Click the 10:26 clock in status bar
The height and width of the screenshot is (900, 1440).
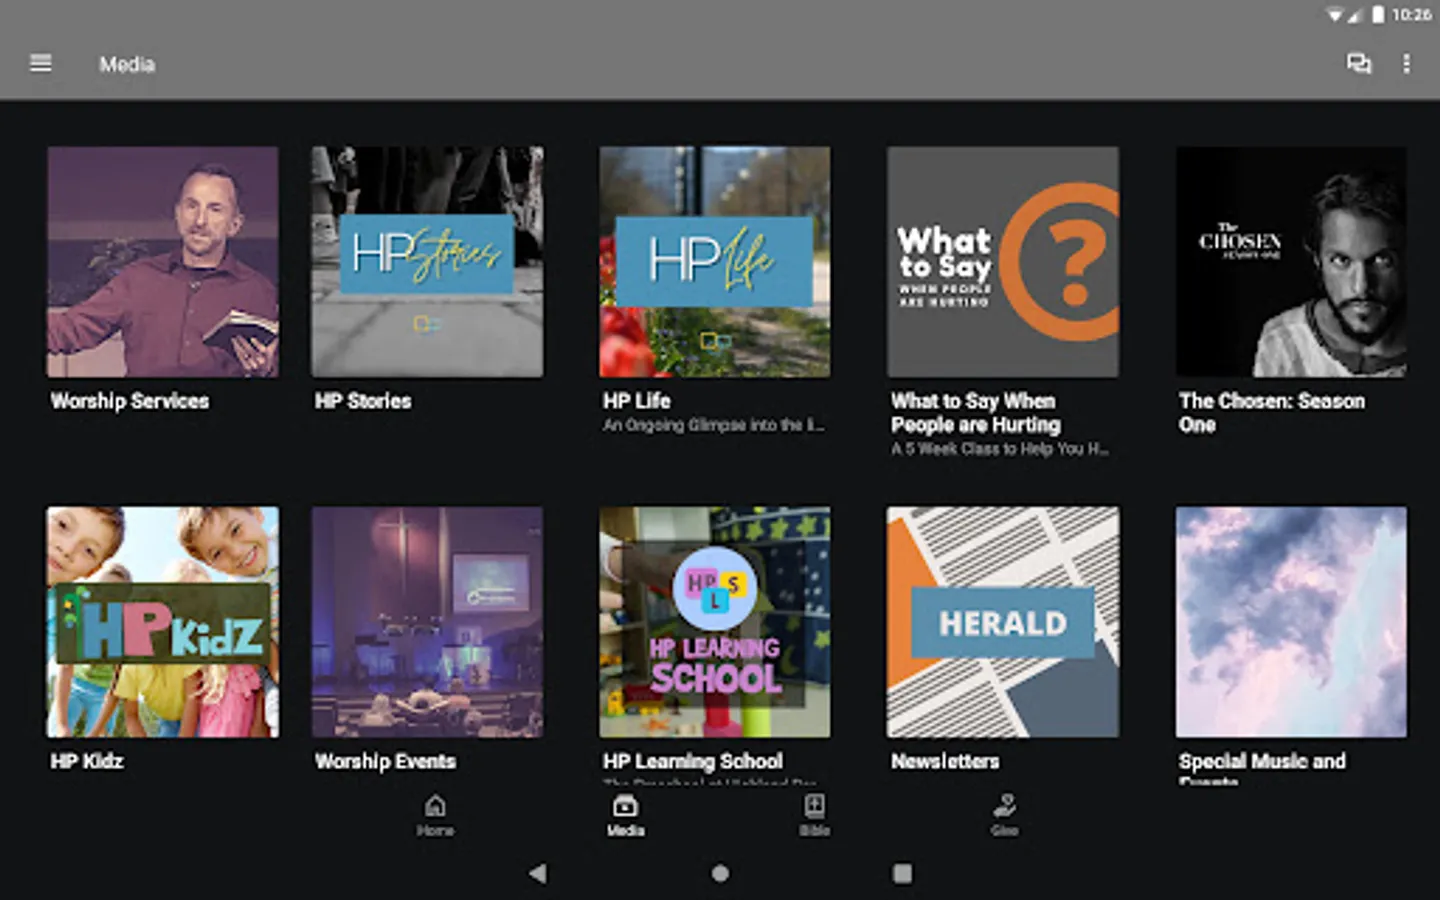coord(1411,14)
